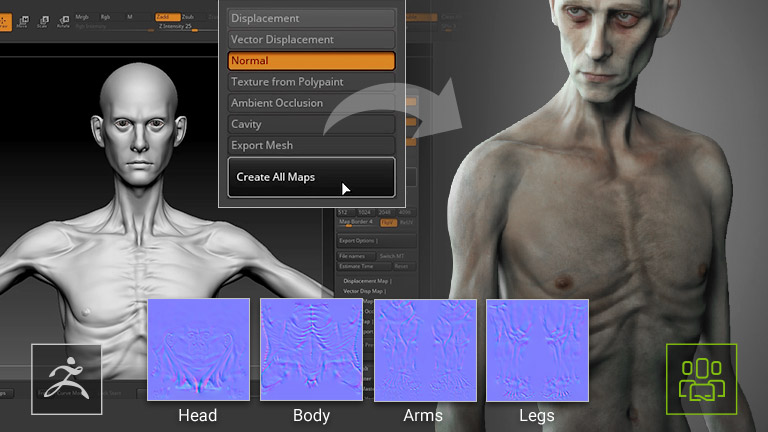Expand the Vector Disp Map section
768x432 pixels.
tap(366, 292)
